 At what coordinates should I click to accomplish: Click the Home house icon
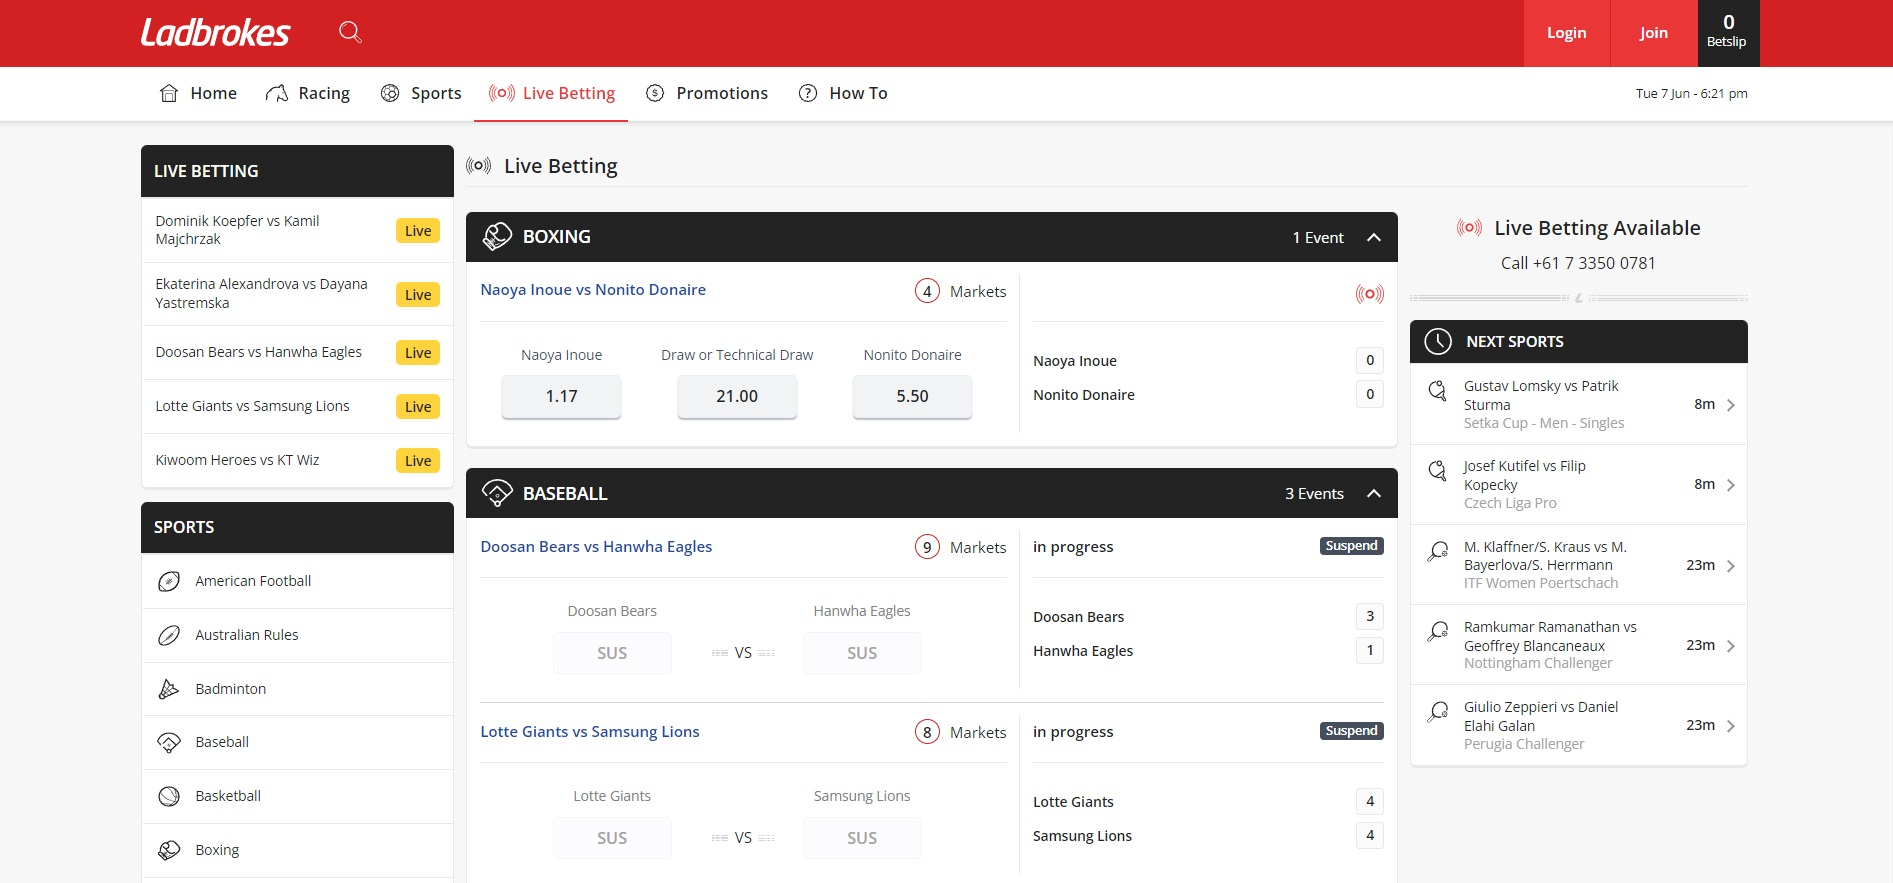(169, 93)
